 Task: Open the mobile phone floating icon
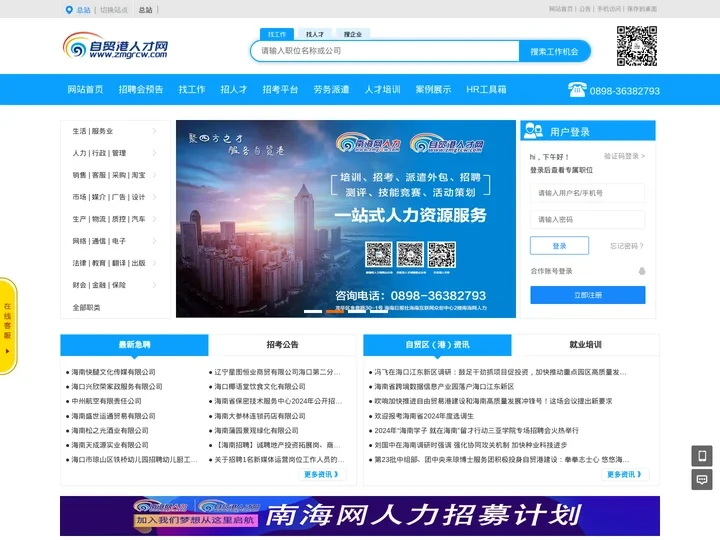click(x=702, y=456)
